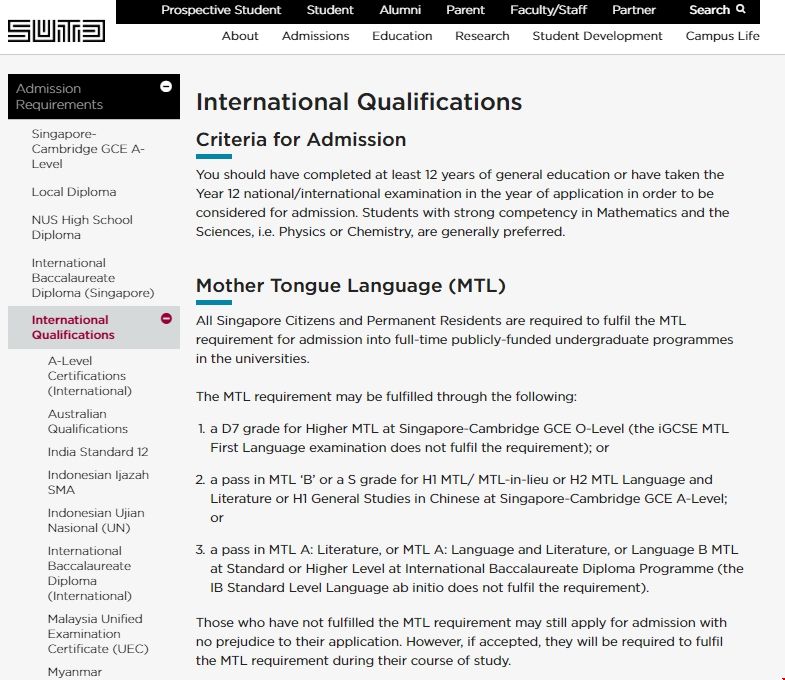Go to the Admissions tab
The height and width of the screenshot is (680, 785).
point(315,36)
